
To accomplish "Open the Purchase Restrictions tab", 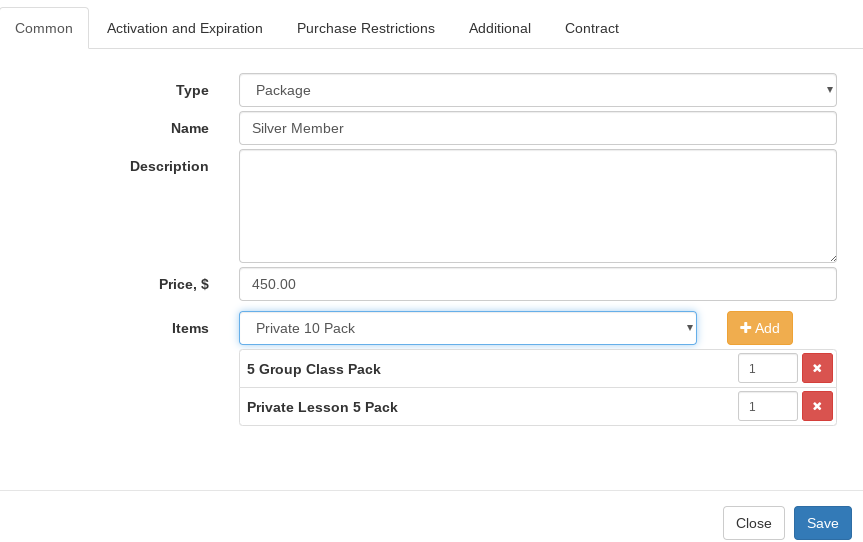I will 366,28.
